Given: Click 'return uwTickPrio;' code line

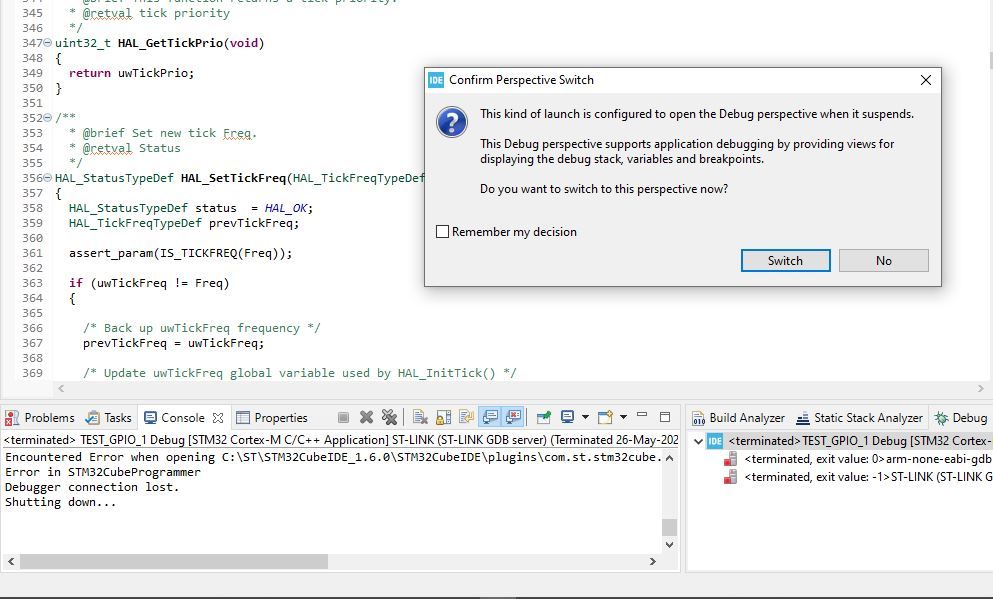Looking at the screenshot, I should tap(131, 73).
